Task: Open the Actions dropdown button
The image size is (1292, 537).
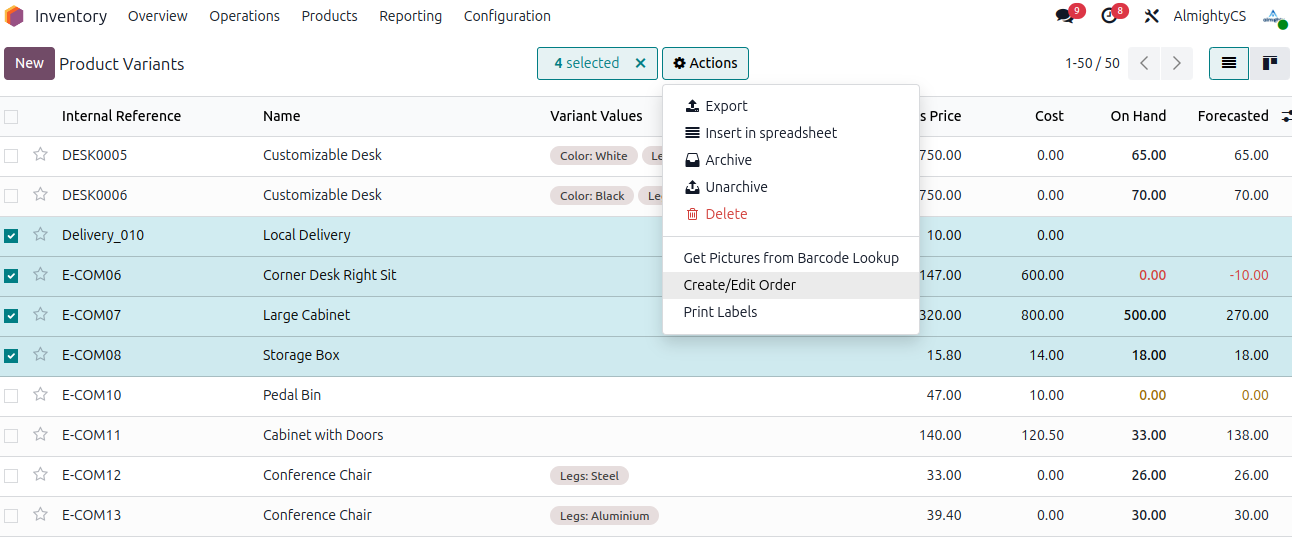Action: 705,63
